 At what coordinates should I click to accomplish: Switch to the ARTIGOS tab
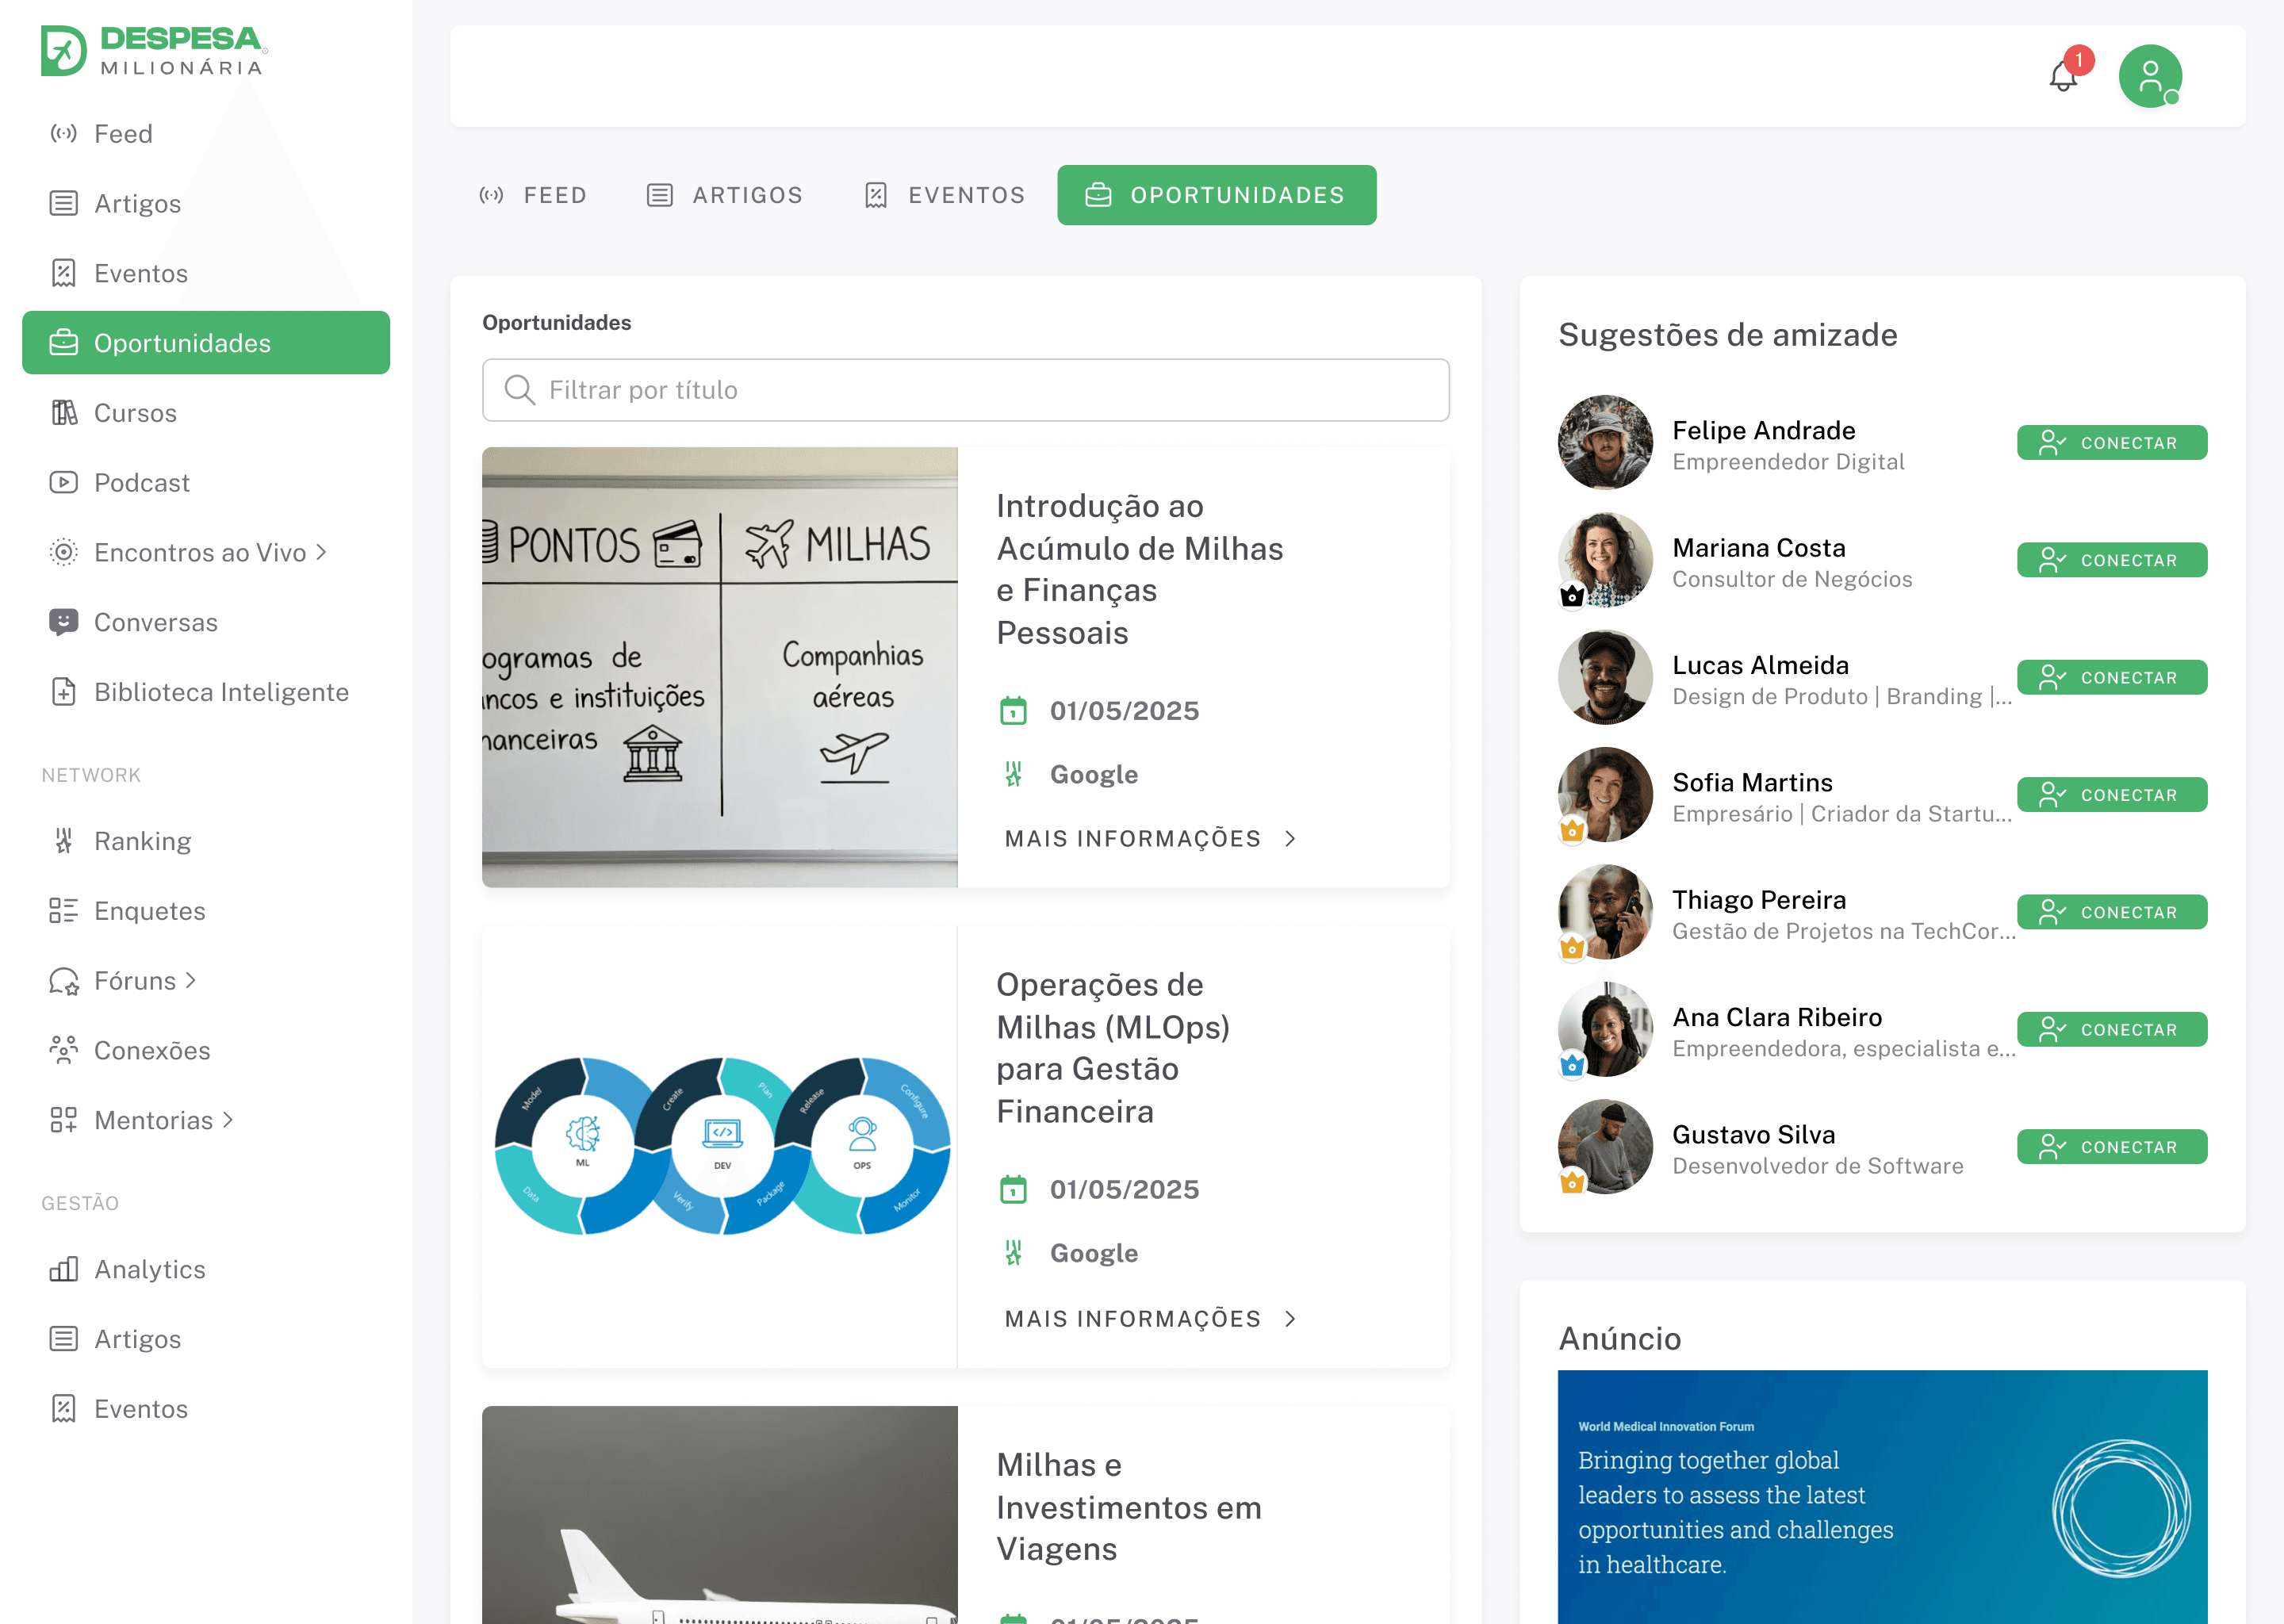(x=725, y=195)
